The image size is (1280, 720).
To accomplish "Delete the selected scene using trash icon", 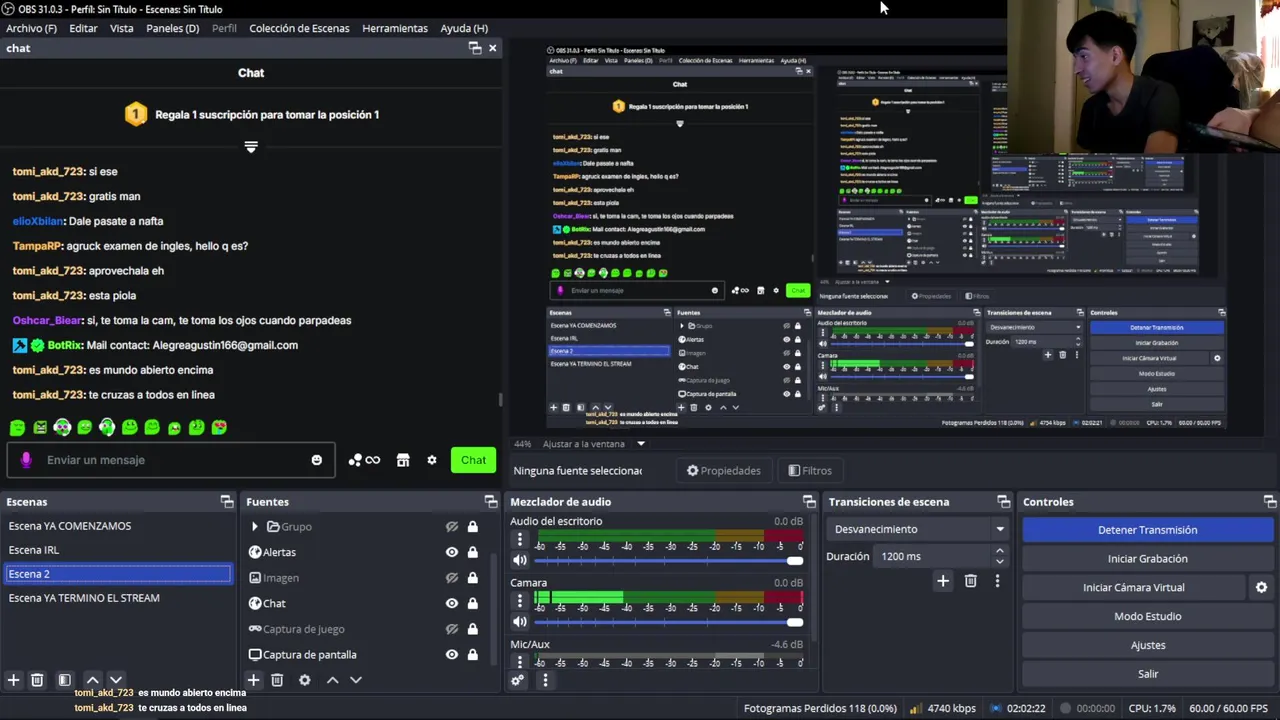I will point(37,680).
